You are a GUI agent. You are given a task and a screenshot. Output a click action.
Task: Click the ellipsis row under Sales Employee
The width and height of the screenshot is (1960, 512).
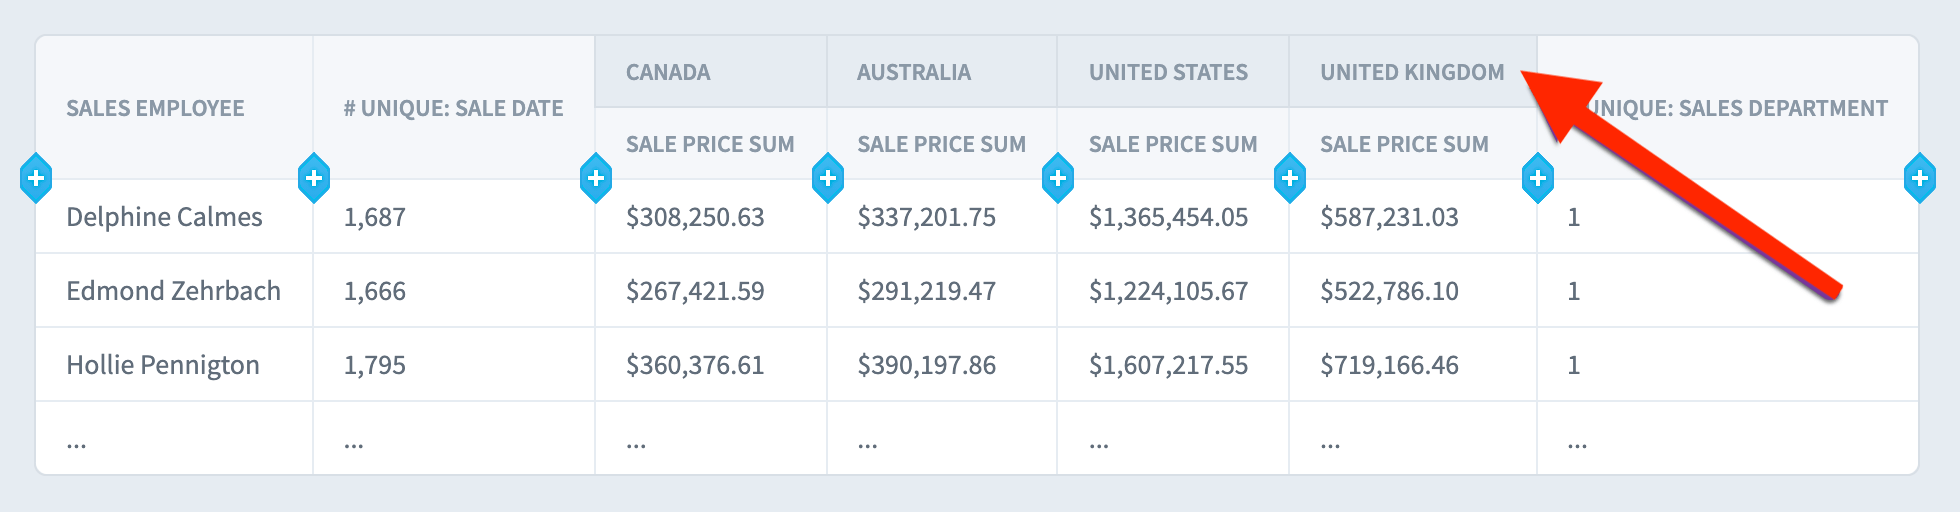point(77,441)
